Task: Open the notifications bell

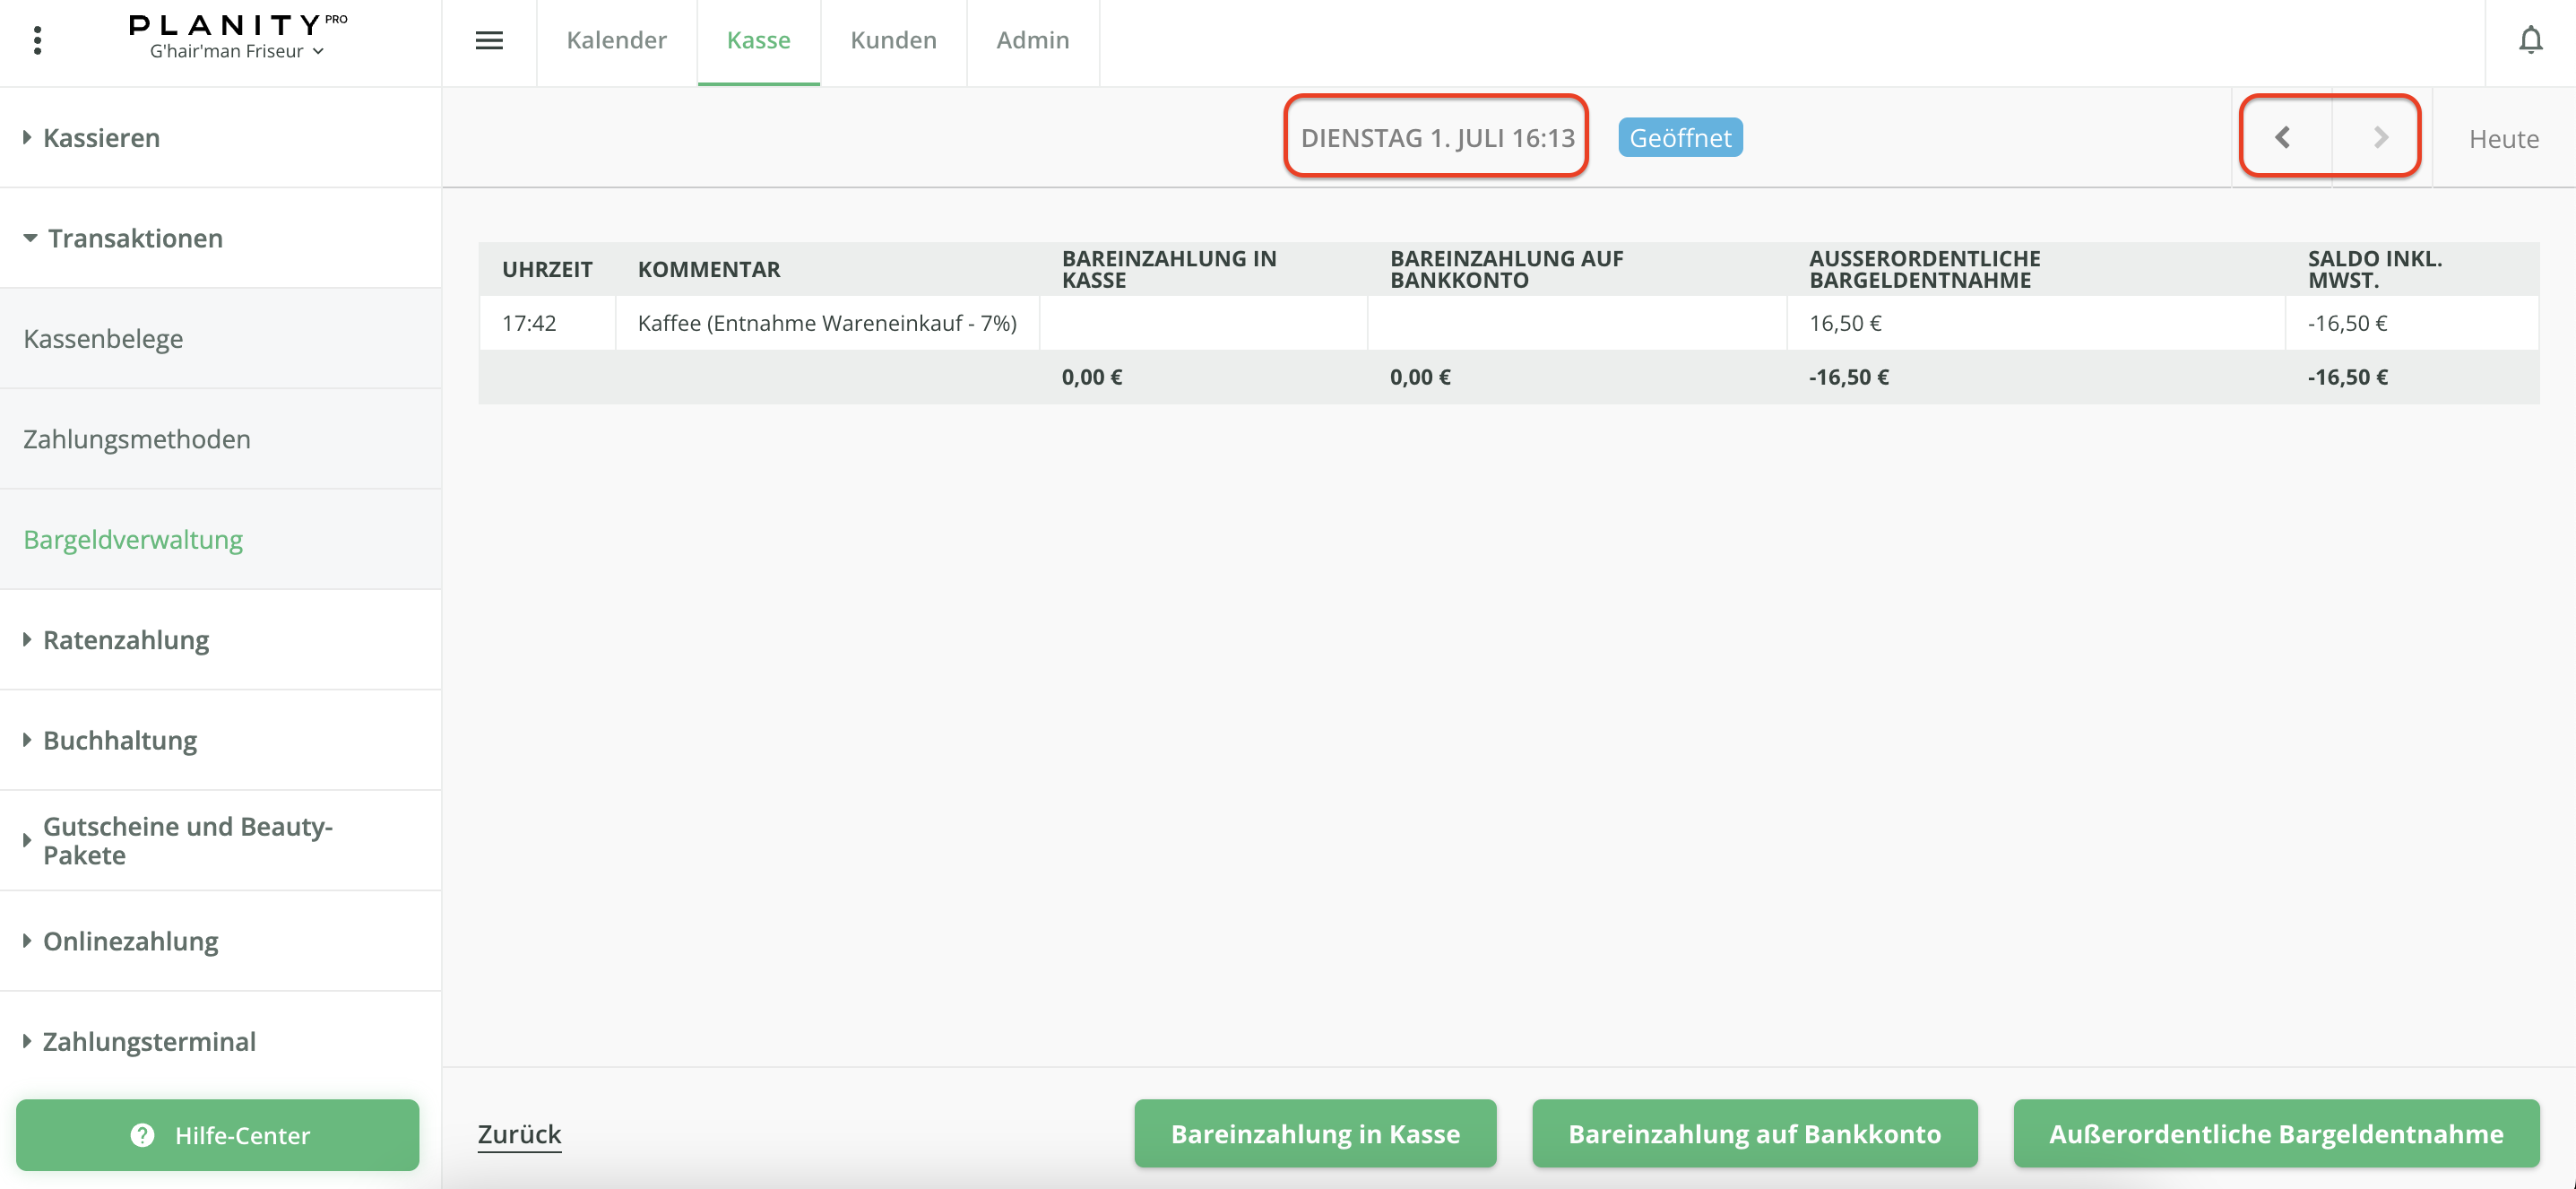Action: pos(2530,41)
